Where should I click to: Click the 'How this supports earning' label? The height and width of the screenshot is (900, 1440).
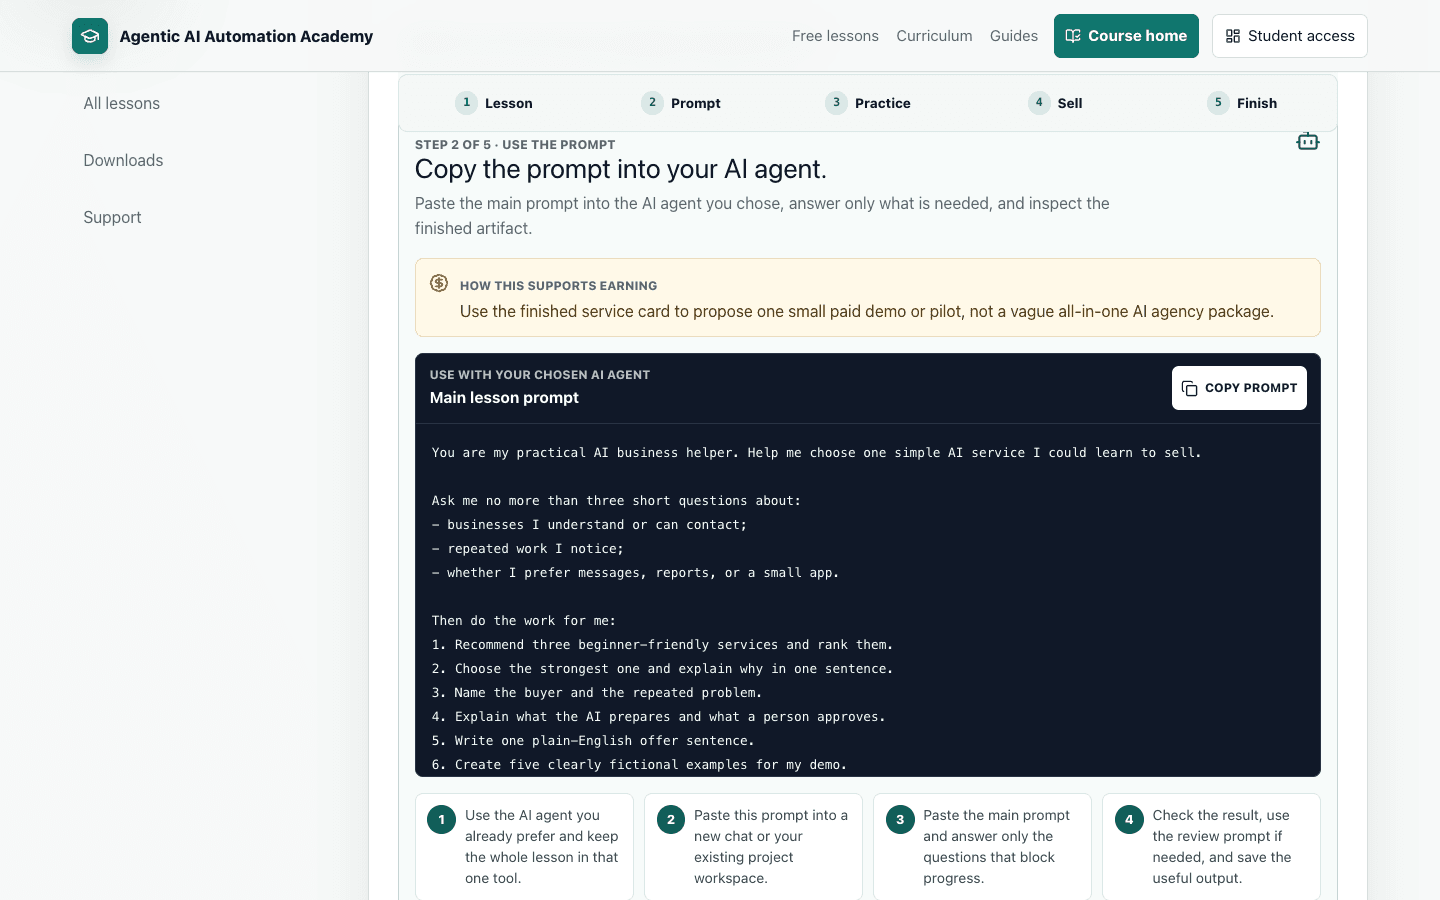pos(558,286)
